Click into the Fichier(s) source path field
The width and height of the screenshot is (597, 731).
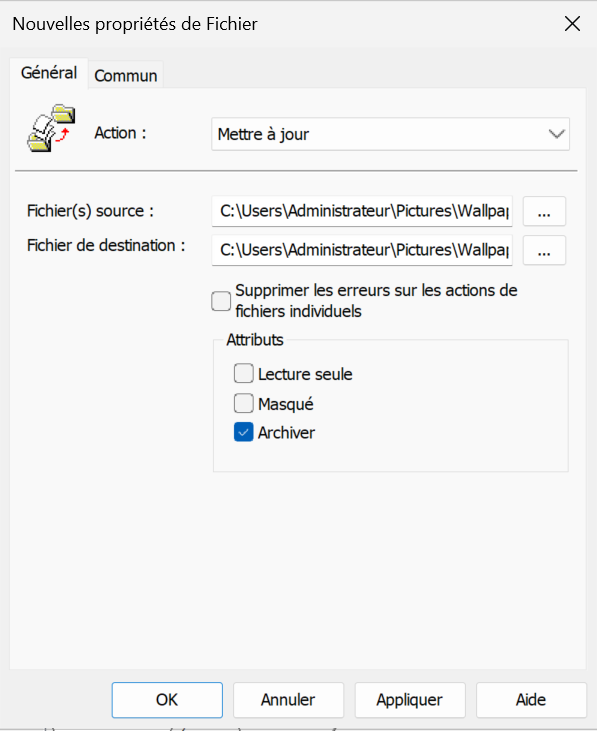pos(362,212)
